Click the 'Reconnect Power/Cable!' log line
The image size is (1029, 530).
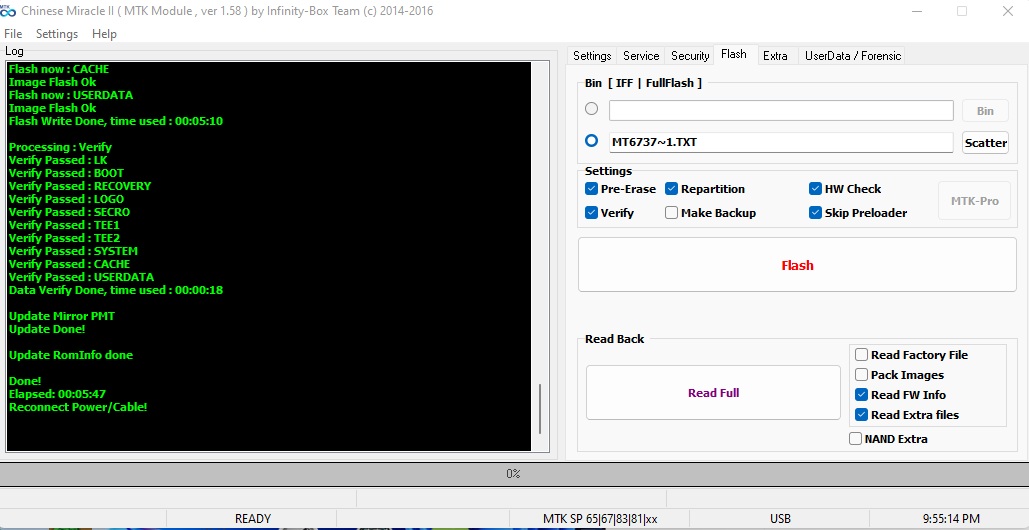coord(78,407)
